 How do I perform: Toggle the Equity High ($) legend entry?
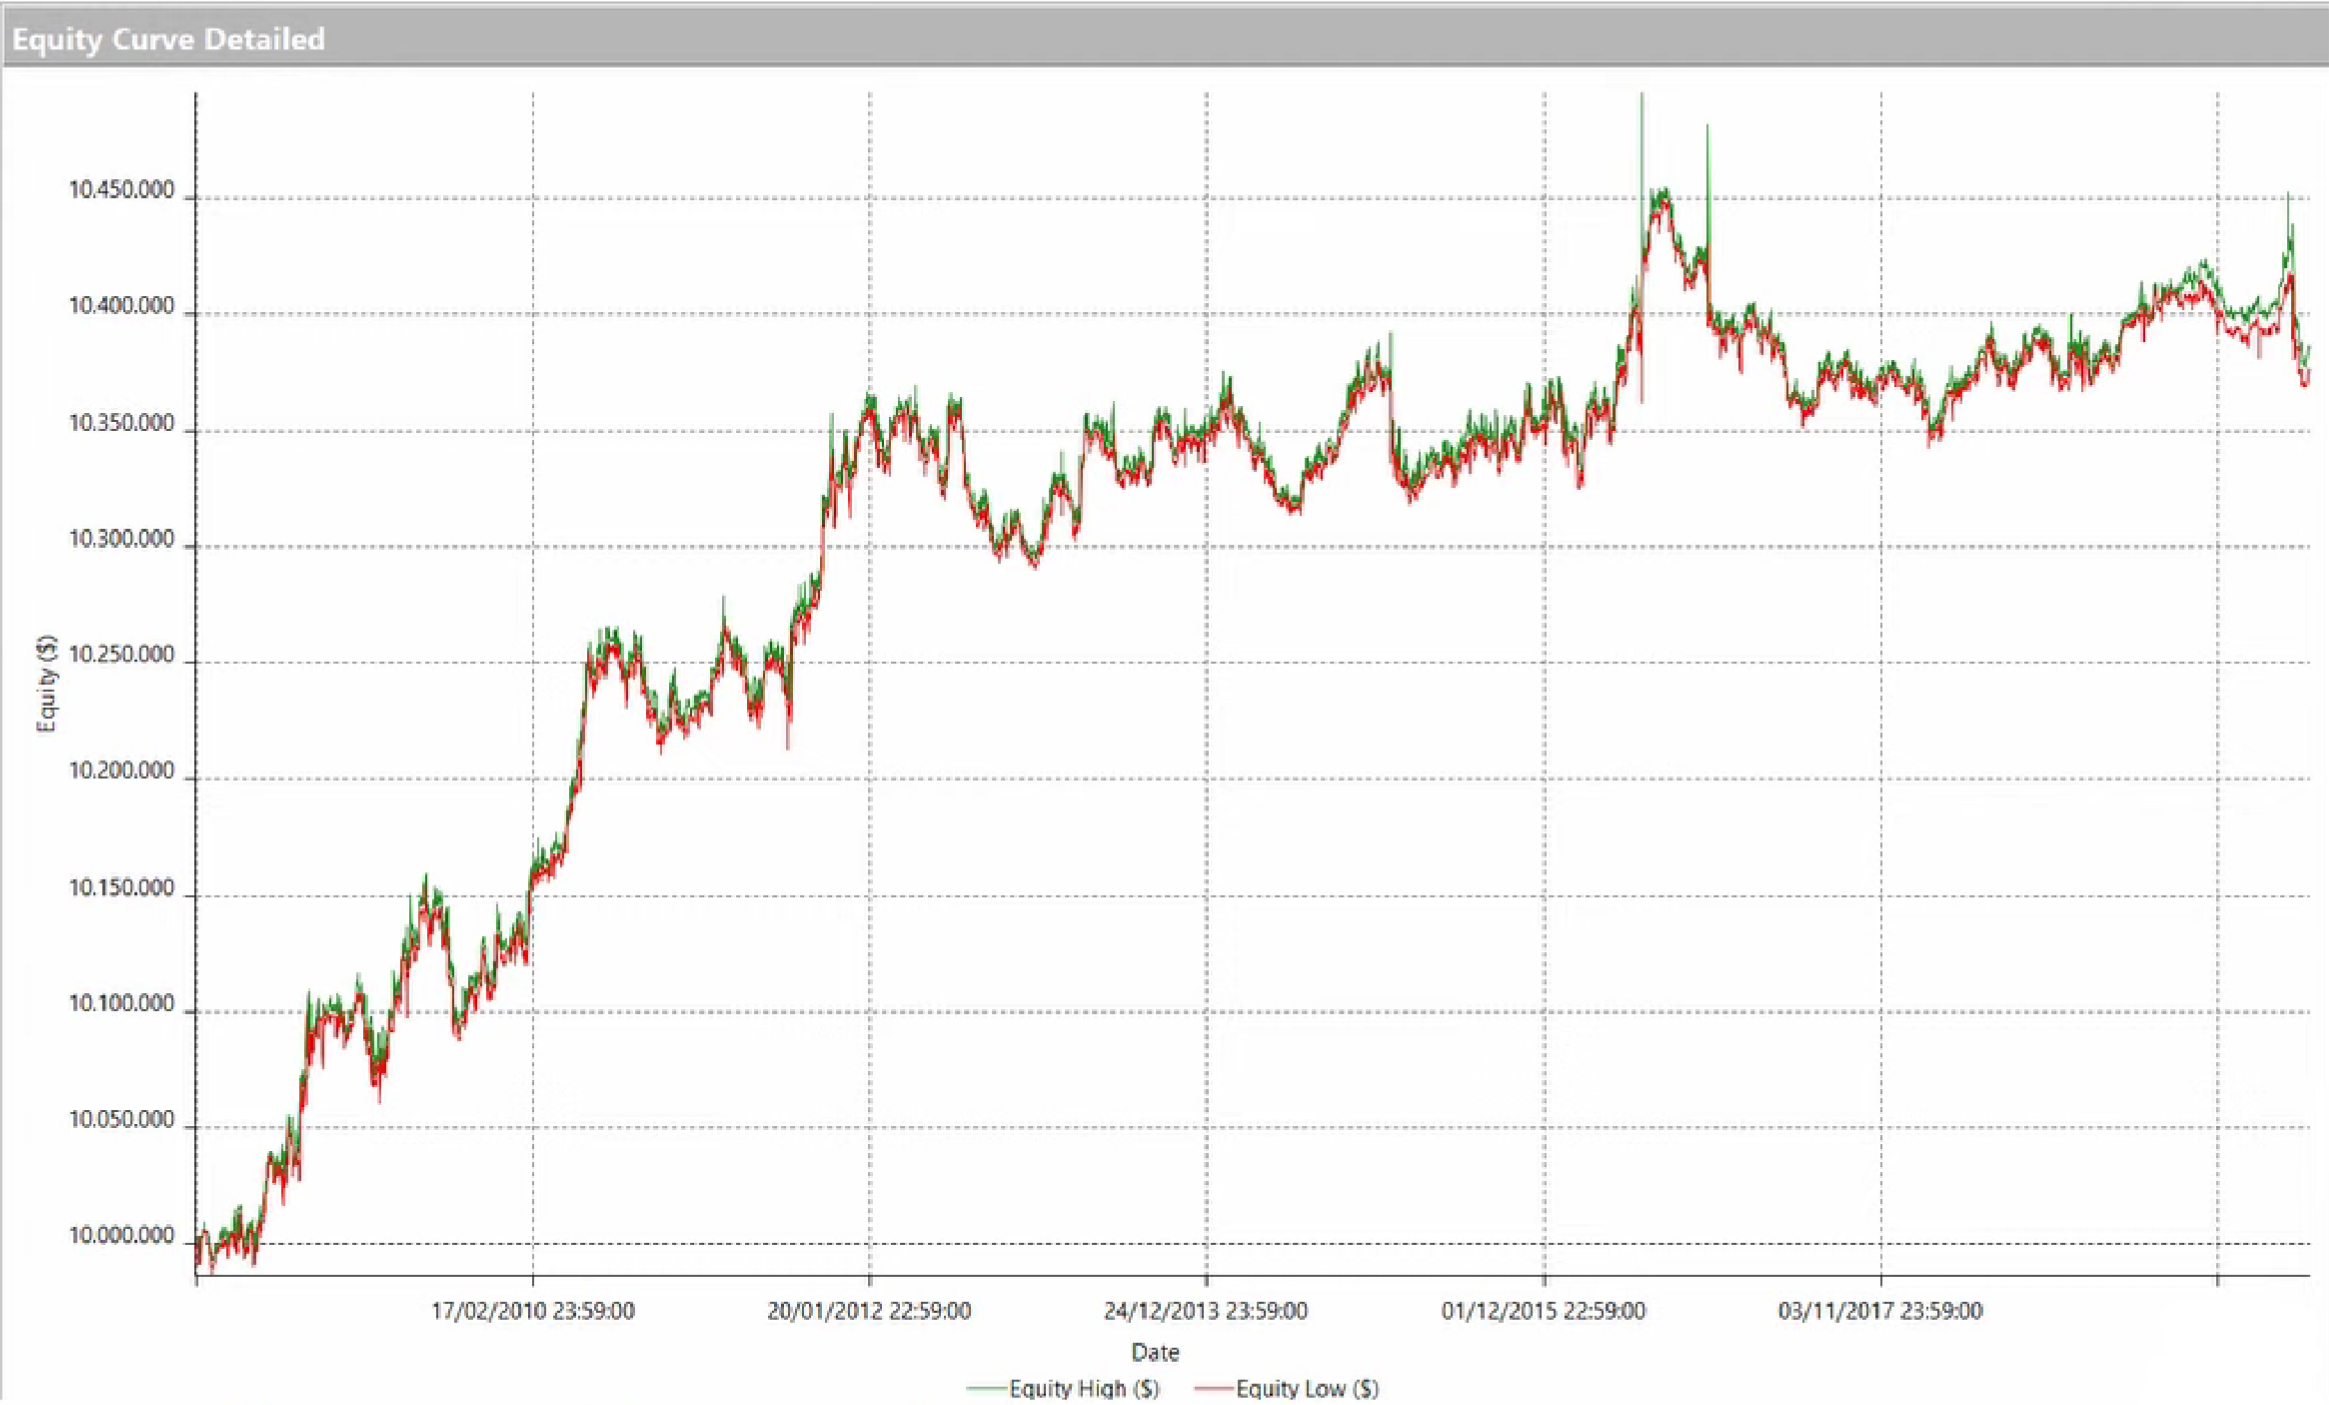pyautogui.click(x=1083, y=1388)
